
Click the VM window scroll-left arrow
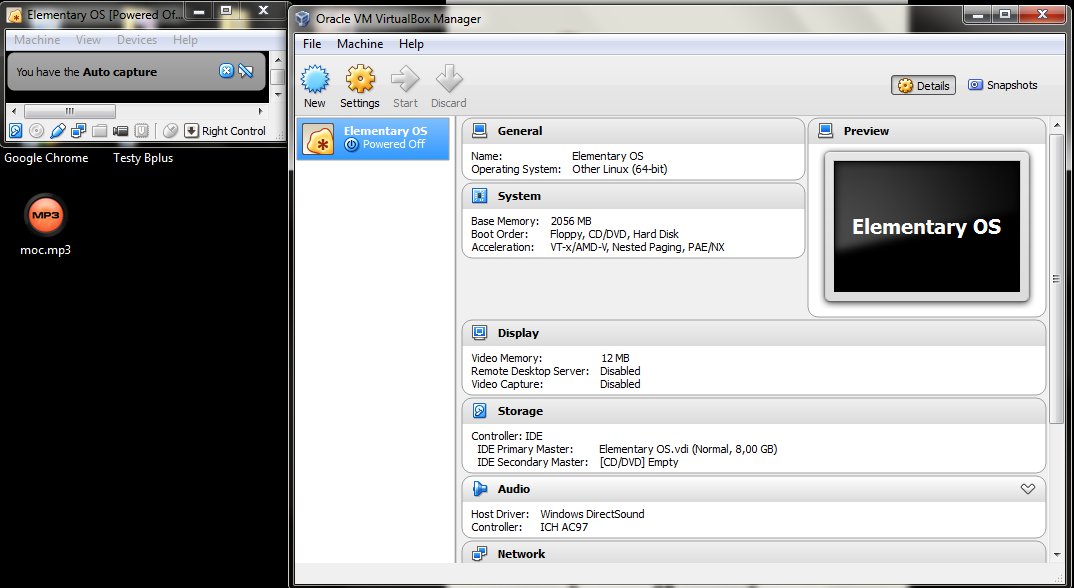tap(15, 111)
